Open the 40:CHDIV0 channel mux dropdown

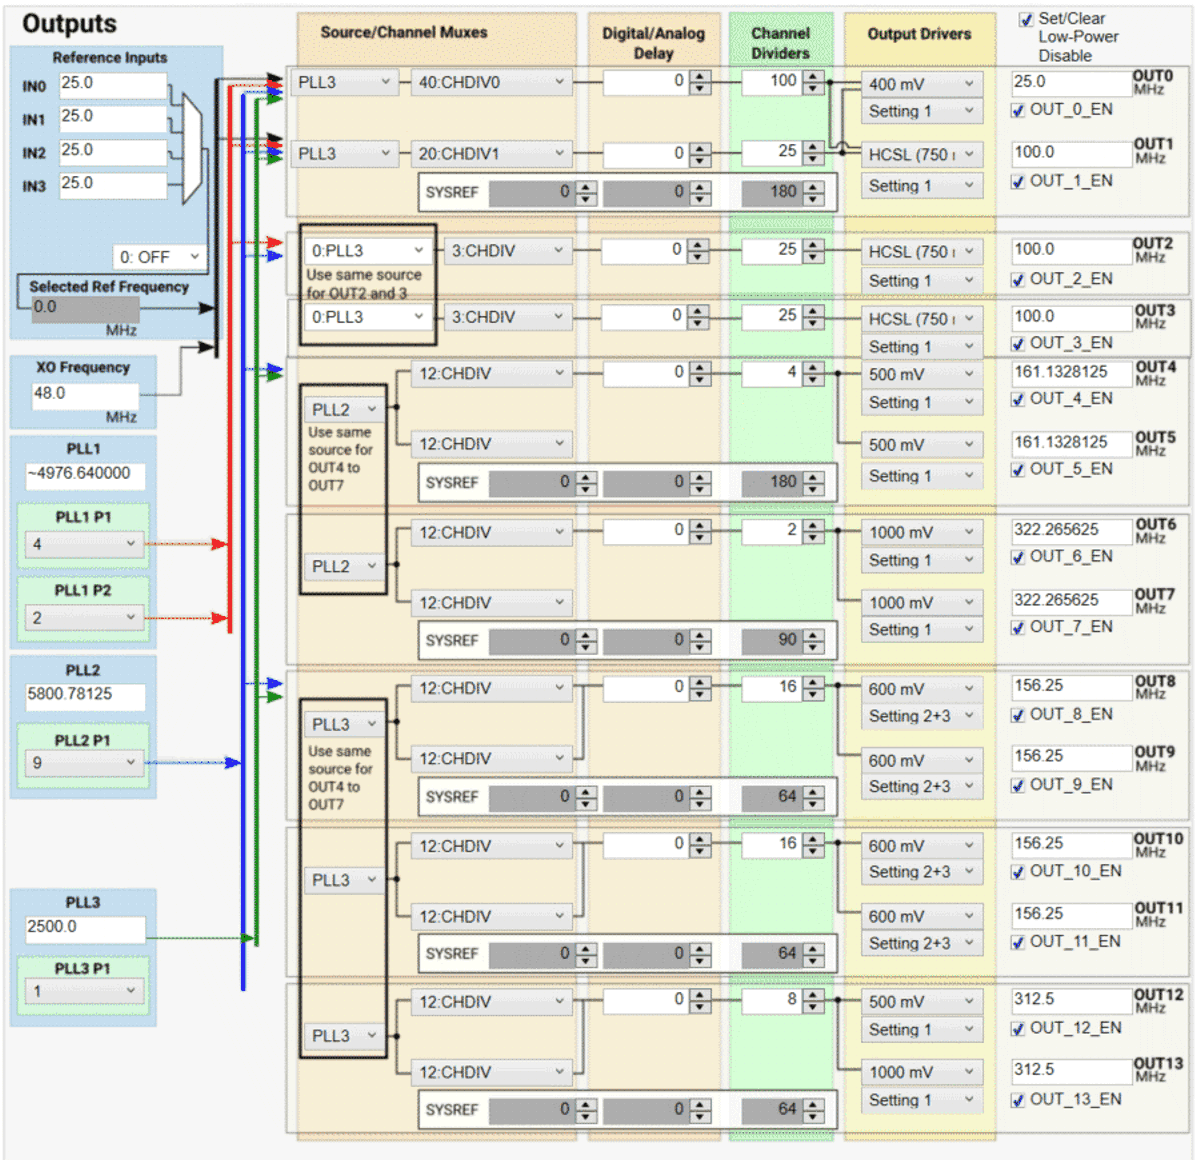click(x=494, y=83)
